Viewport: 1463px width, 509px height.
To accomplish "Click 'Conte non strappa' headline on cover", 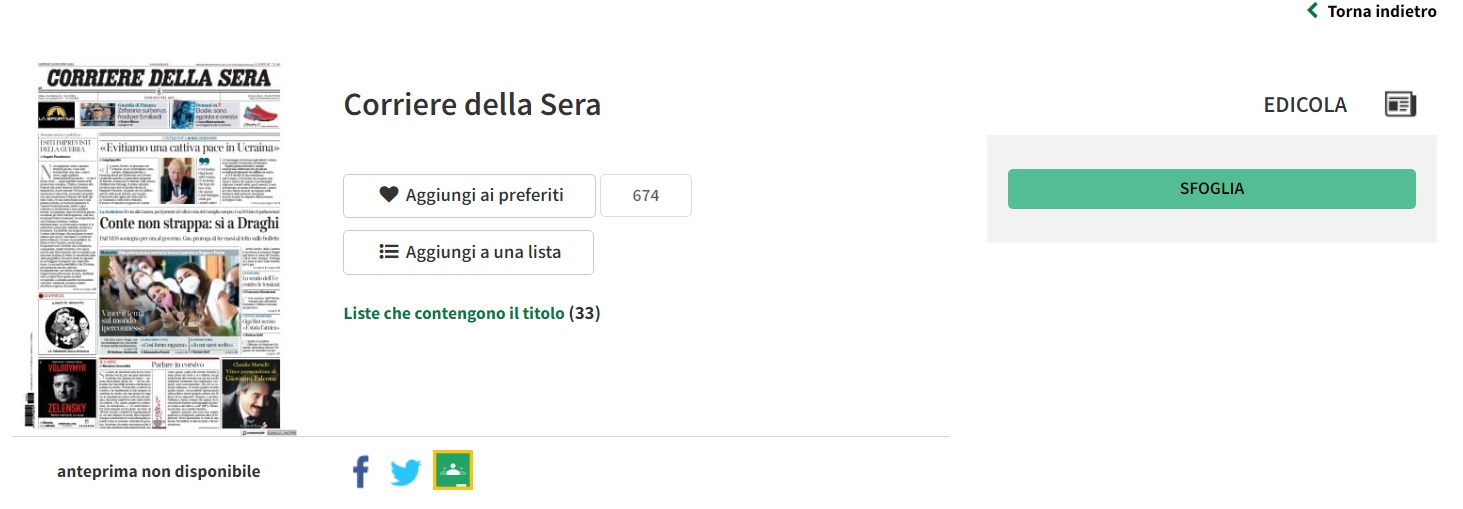I will pos(189,223).
